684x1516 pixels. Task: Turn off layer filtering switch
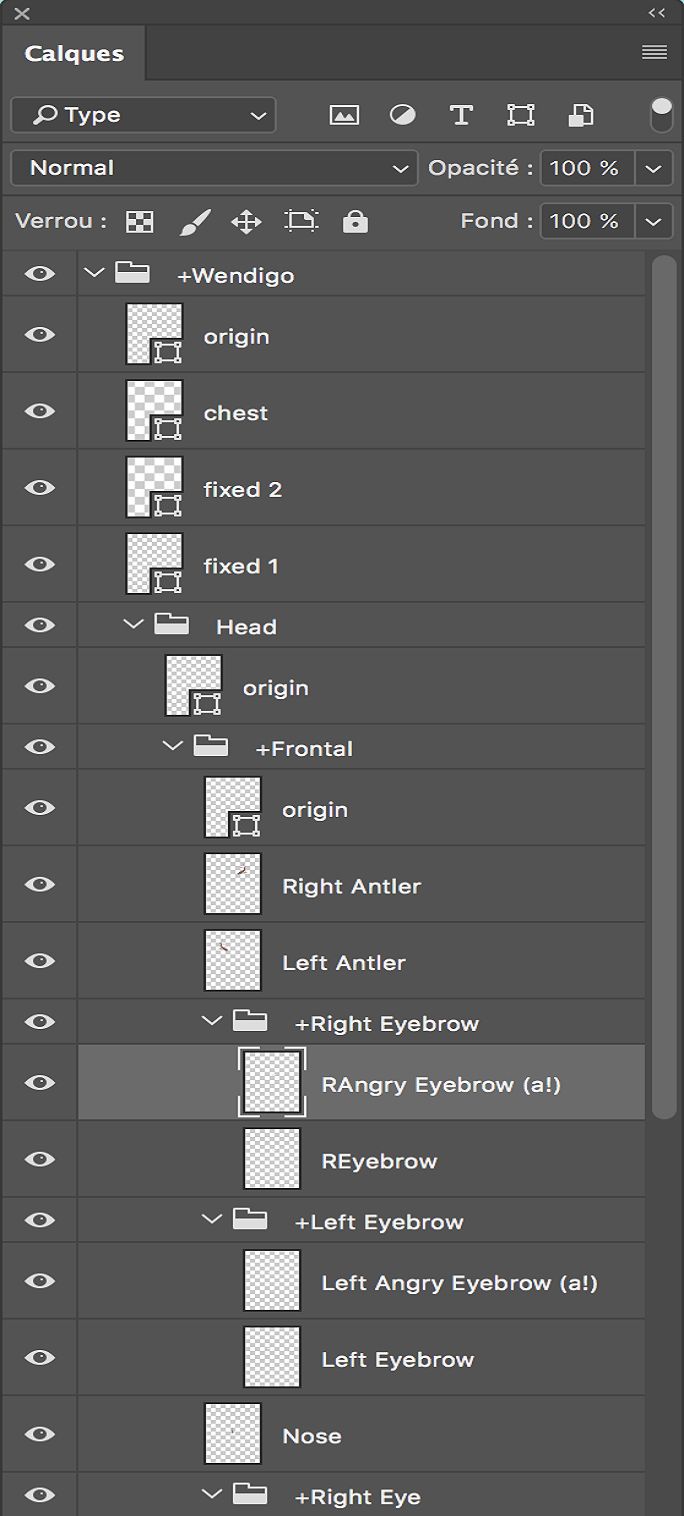point(661,115)
